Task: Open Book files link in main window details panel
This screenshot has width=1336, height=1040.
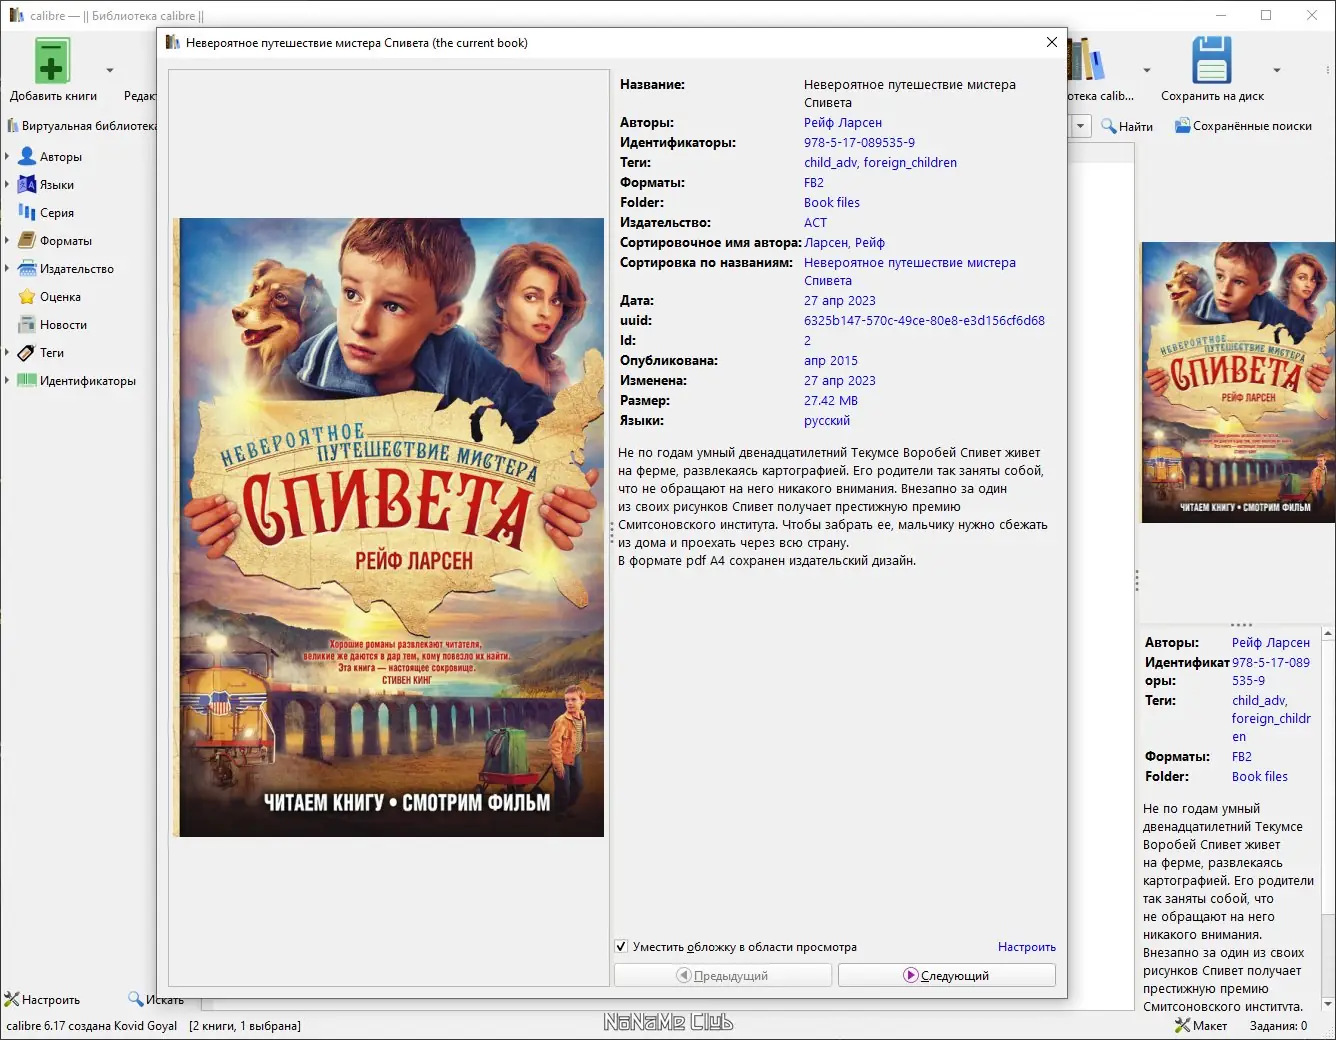Action: point(1260,776)
